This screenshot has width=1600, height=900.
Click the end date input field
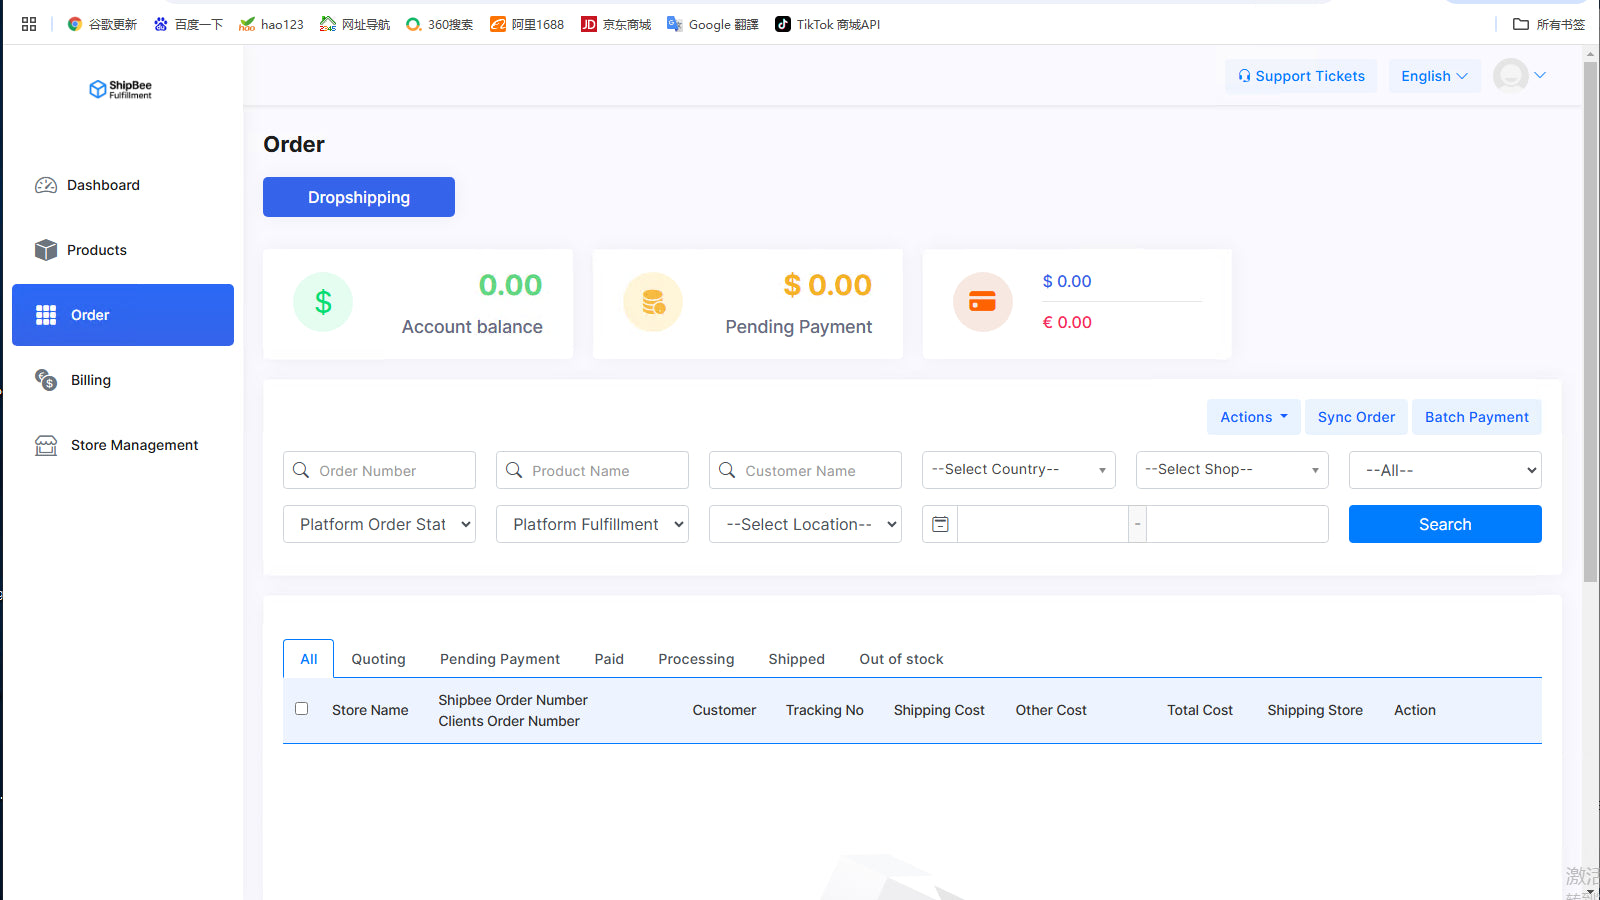coord(1237,524)
